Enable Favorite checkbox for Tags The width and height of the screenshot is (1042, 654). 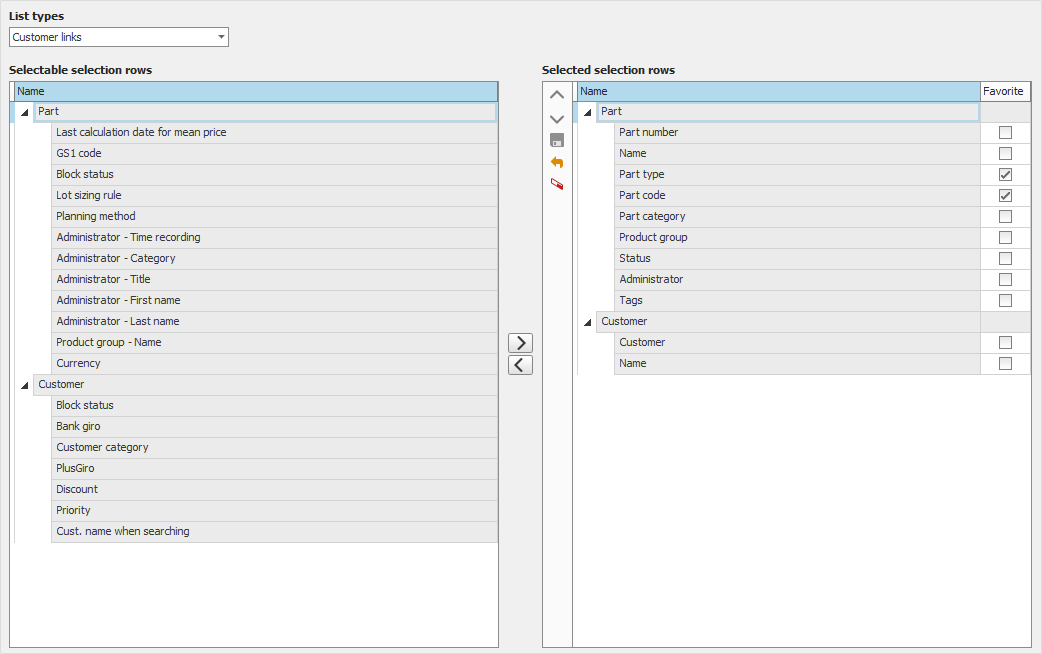click(x=1005, y=301)
